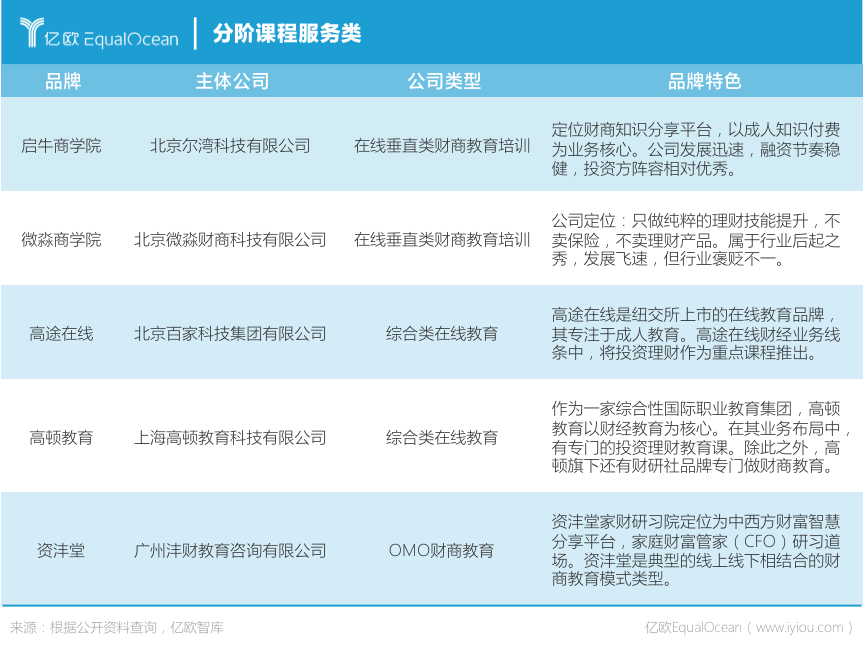Click the EqualOcean logo icon
Image resolution: width=865 pixels, height=649 pixels.
32,31
